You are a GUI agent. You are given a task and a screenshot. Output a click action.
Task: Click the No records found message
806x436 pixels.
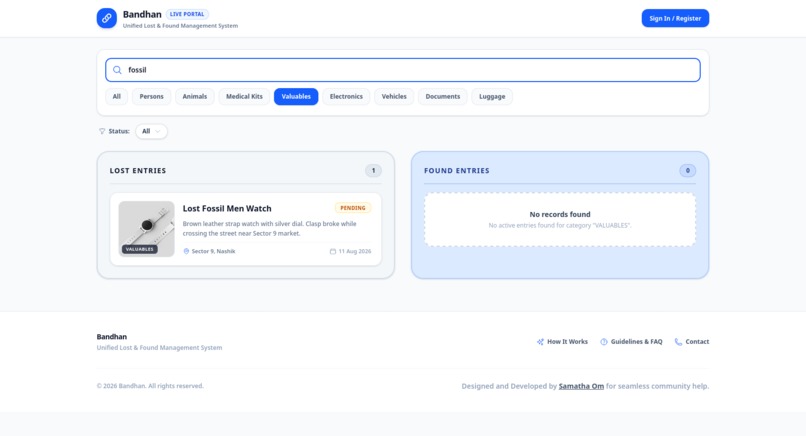click(x=560, y=214)
